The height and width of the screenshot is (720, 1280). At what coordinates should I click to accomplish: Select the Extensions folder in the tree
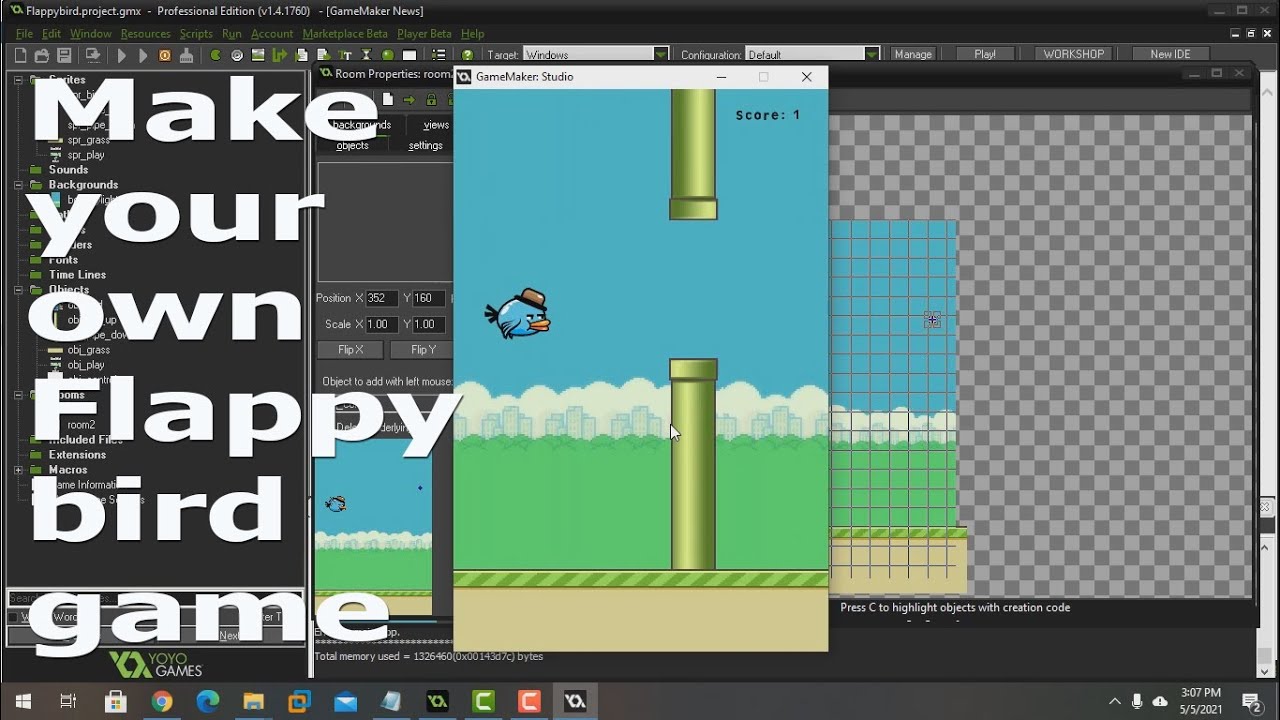coord(77,455)
